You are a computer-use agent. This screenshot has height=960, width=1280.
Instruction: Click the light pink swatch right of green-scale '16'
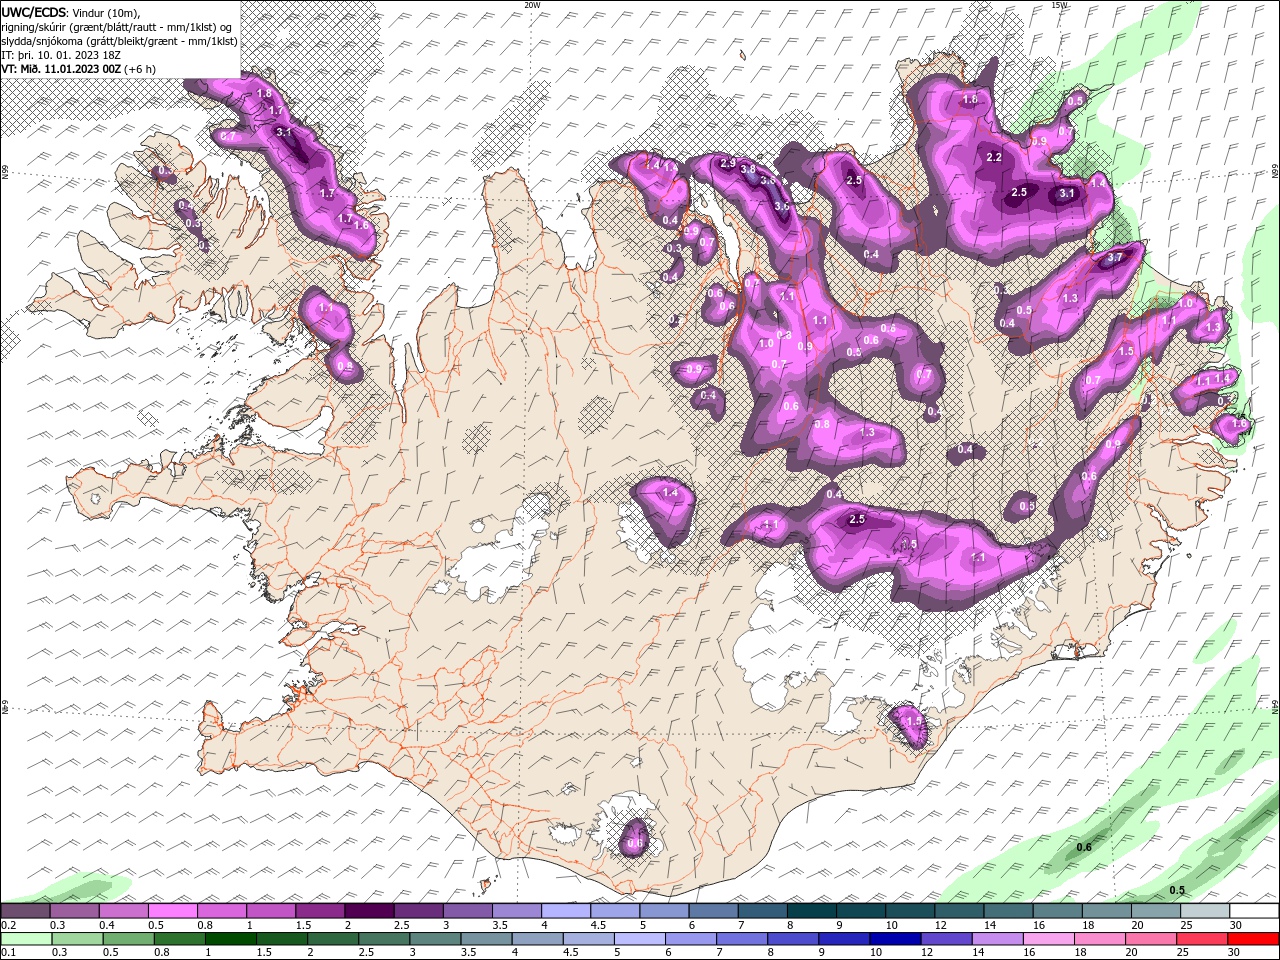tap(1049, 938)
